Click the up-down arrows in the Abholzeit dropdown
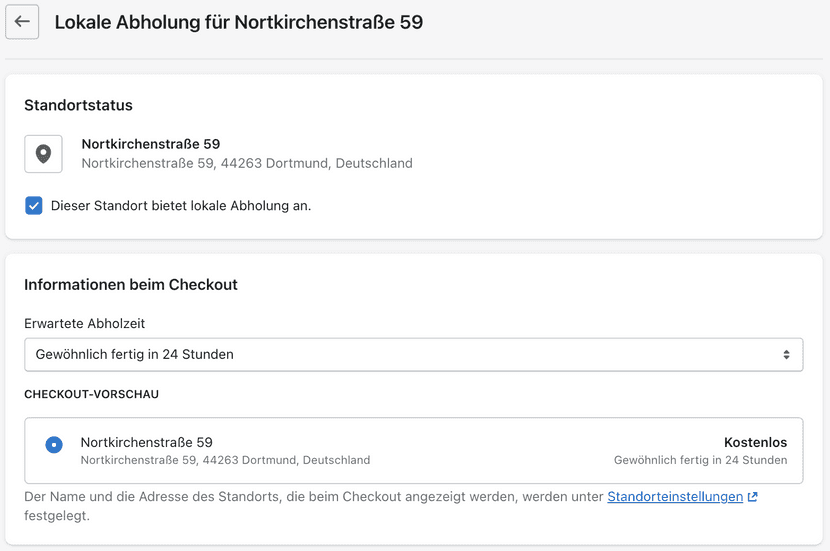The width and height of the screenshot is (830, 551). coord(787,355)
